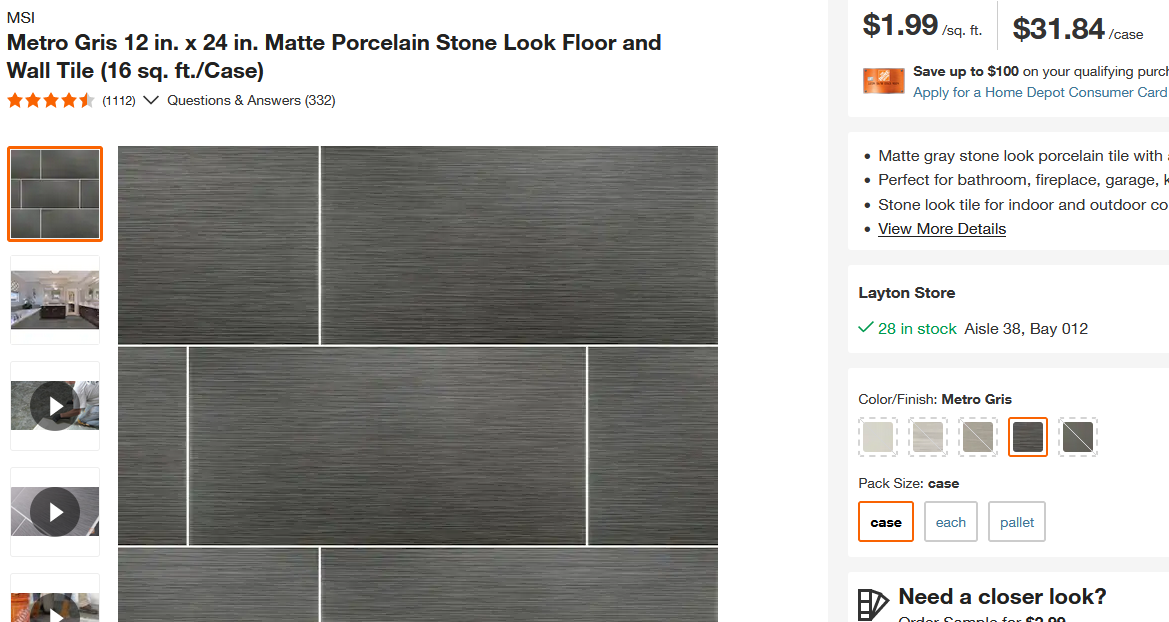Play the partially visible bottom video thumbnail
Image resolution: width=1169 pixels, height=622 pixels.
coord(55,607)
